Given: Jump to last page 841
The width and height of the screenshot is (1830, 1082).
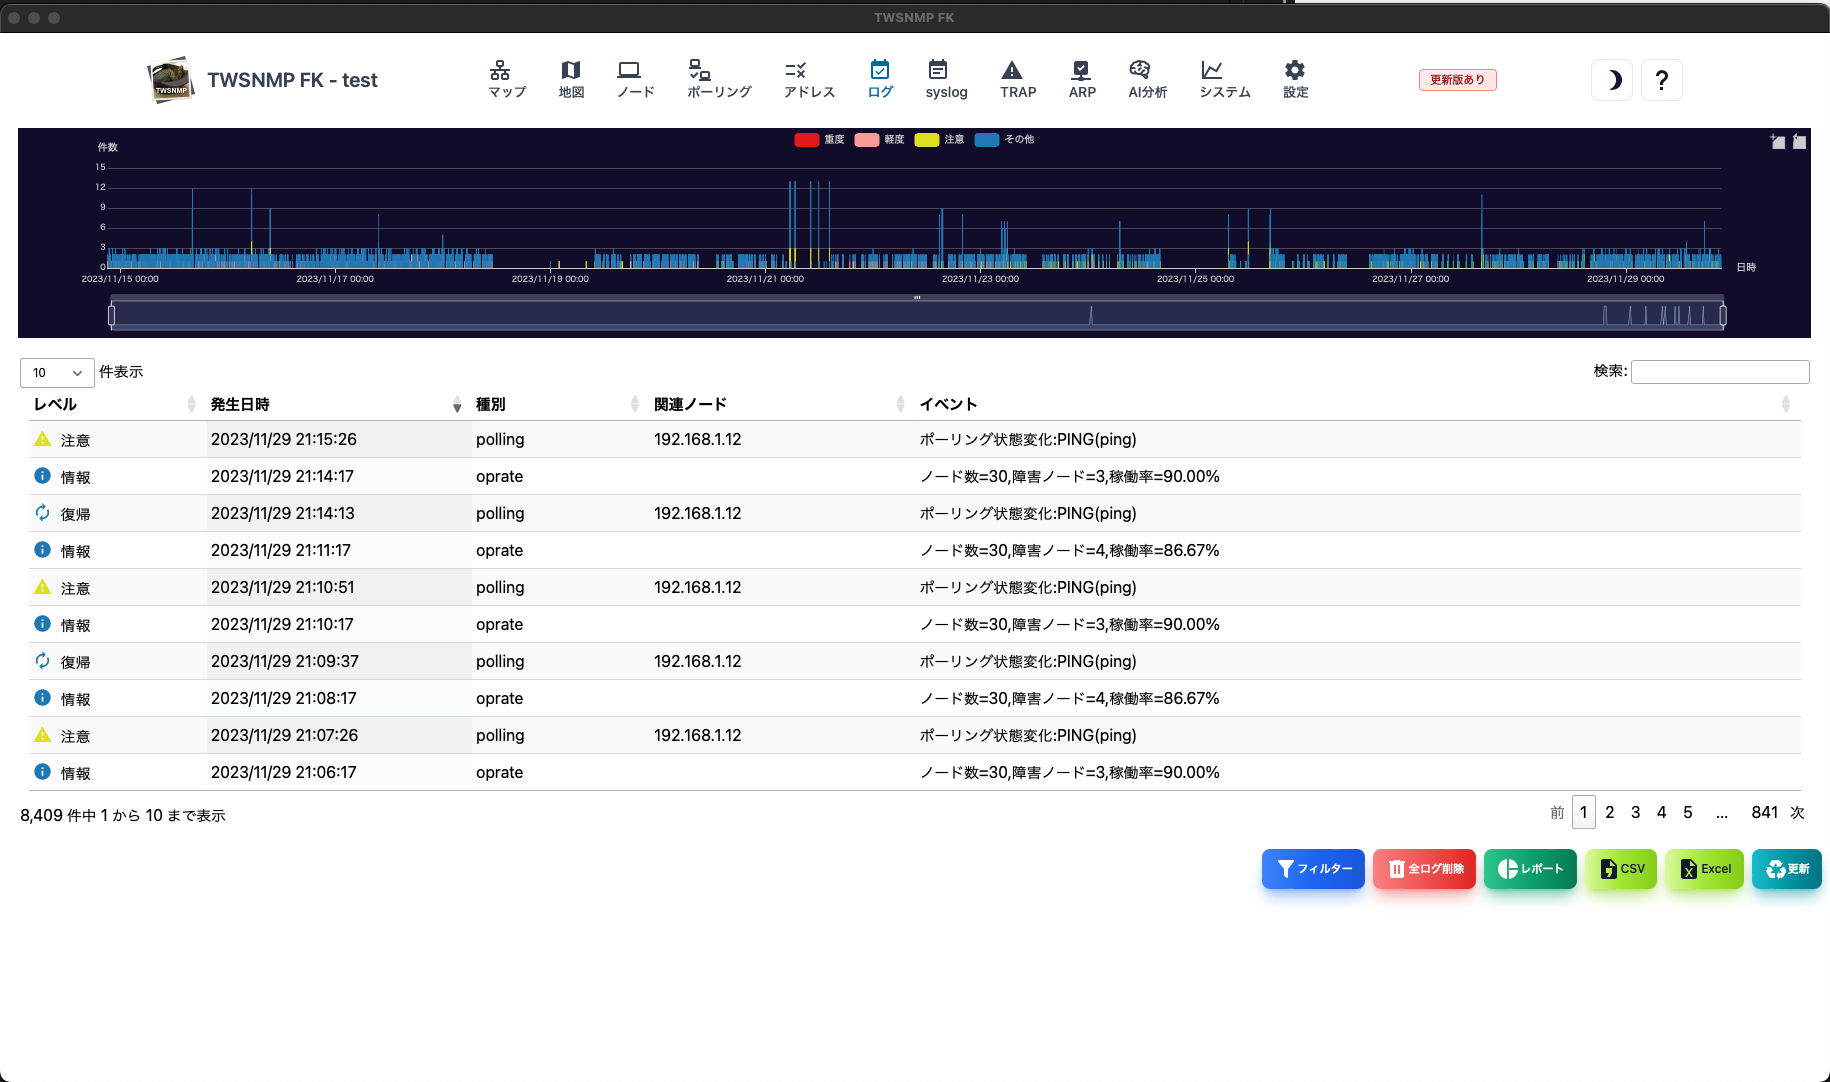Looking at the screenshot, I should pyautogui.click(x=1765, y=812).
